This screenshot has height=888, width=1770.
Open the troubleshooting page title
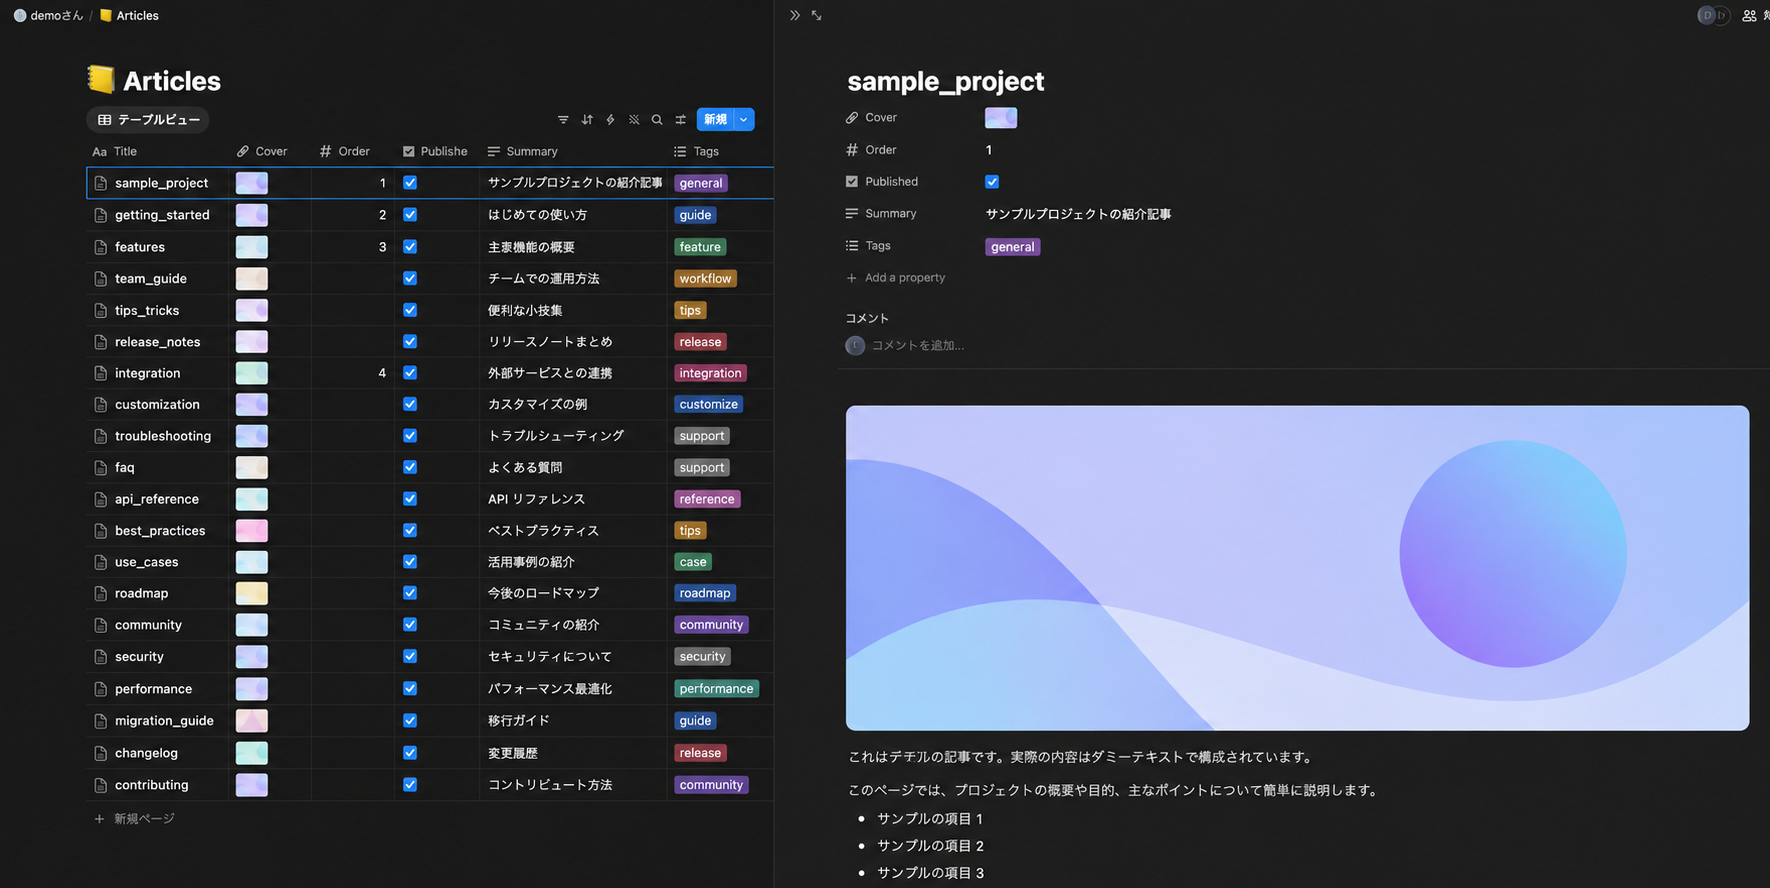click(163, 436)
